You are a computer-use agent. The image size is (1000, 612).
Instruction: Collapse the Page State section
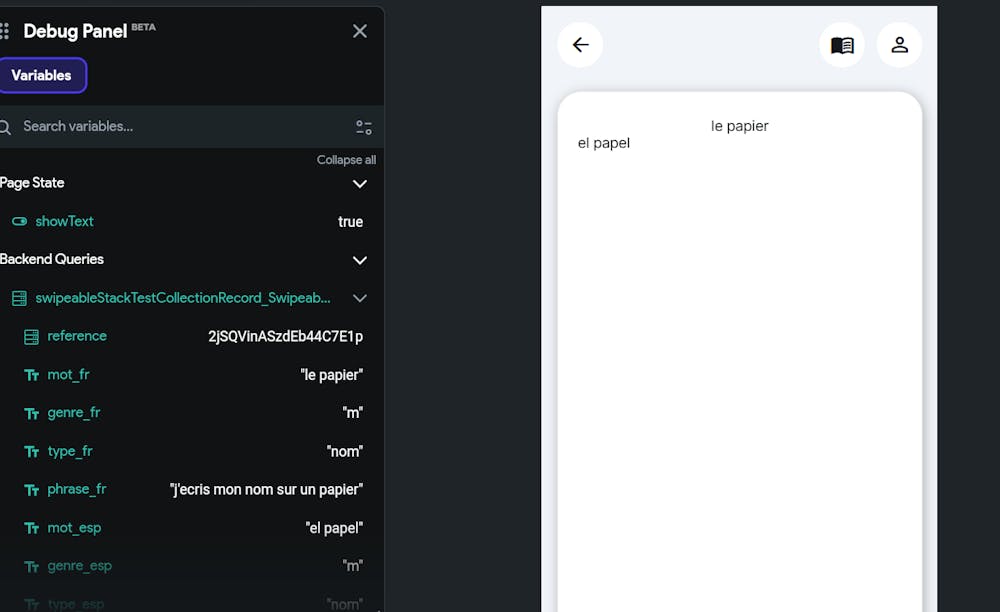[359, 184]
